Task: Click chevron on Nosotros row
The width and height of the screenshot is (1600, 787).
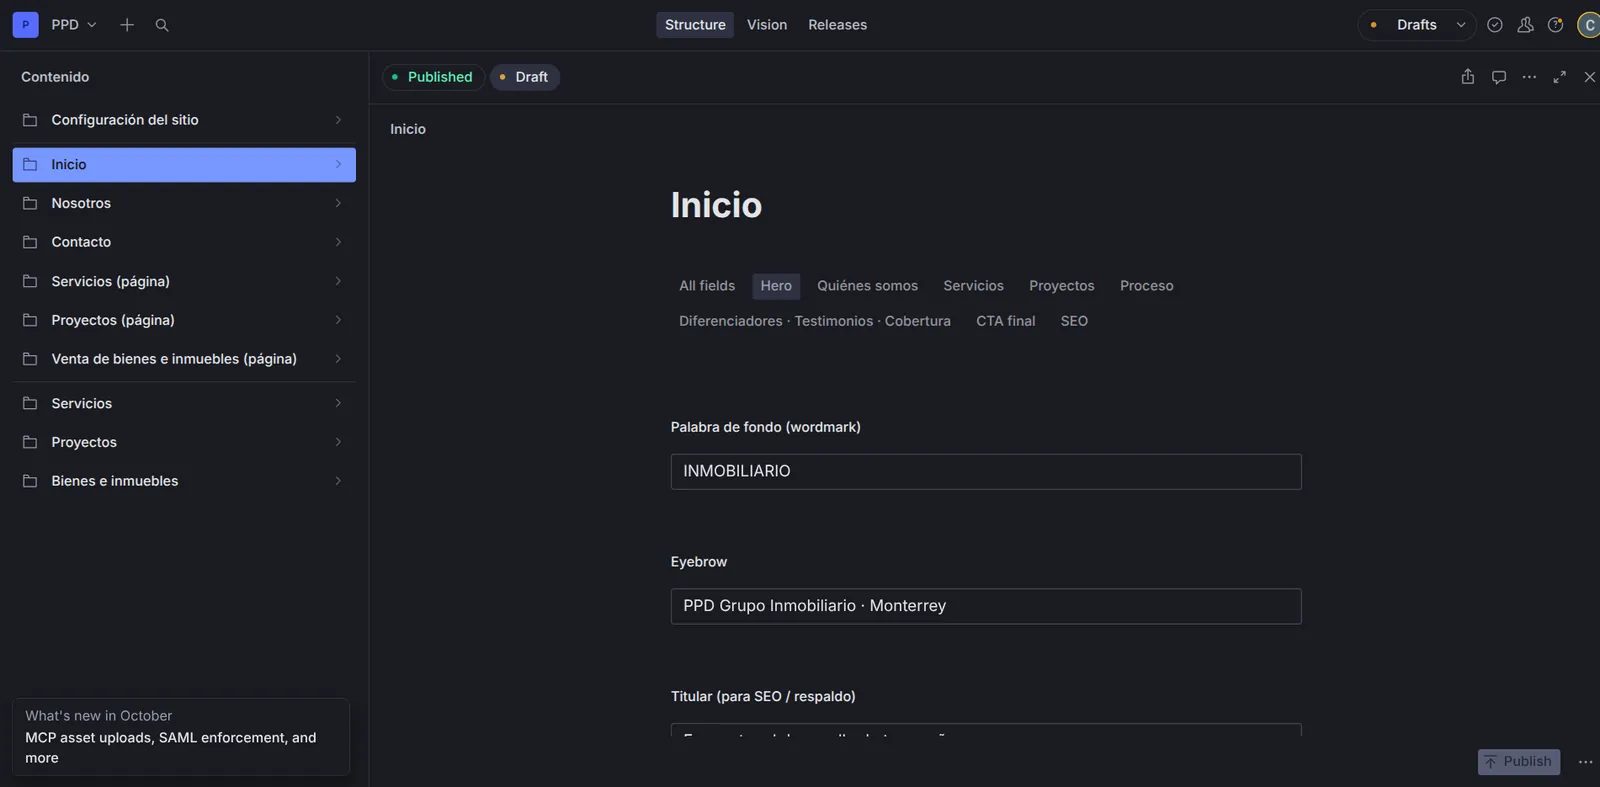Action: (338, 203)
